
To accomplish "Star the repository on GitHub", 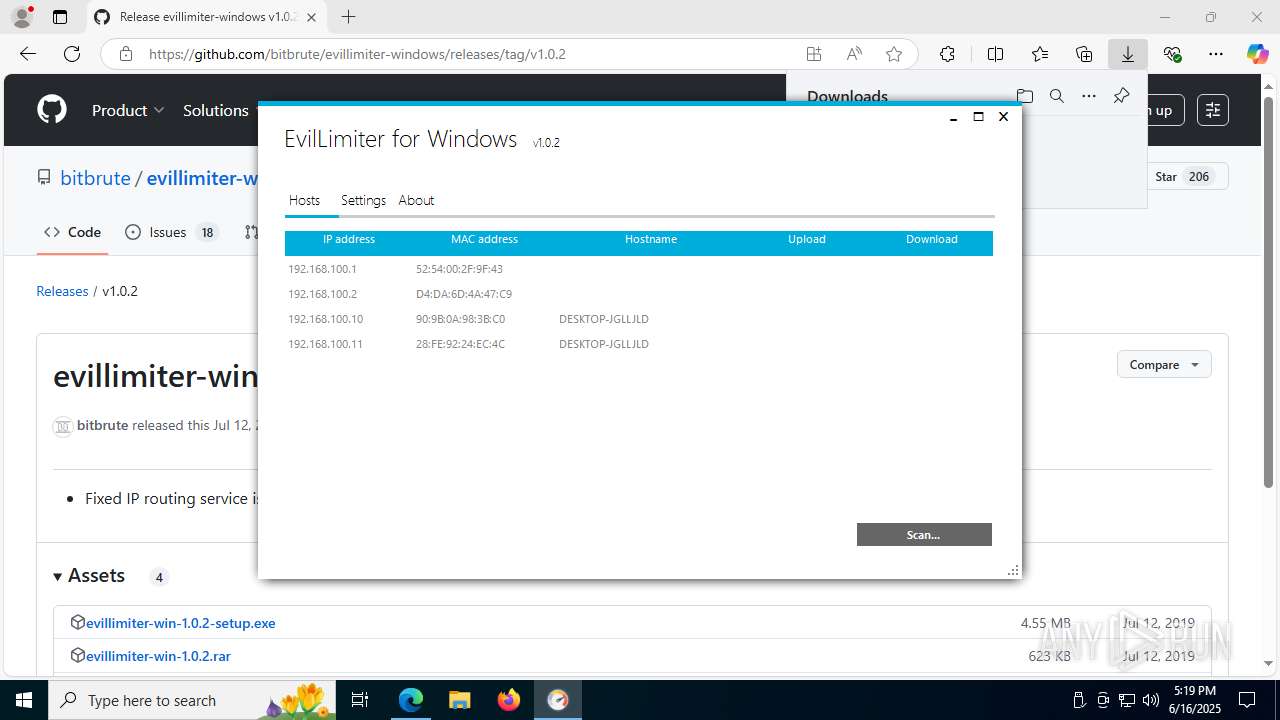I will pos(1186,177).
